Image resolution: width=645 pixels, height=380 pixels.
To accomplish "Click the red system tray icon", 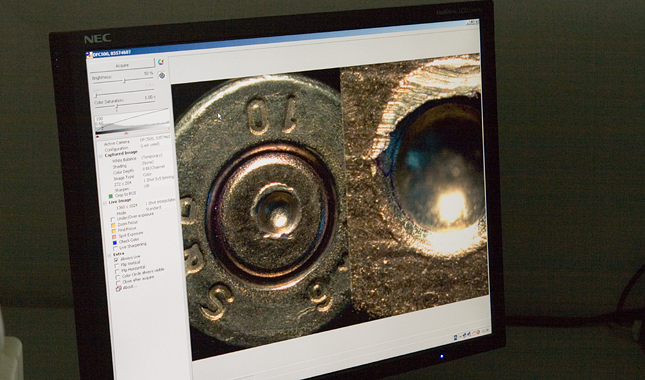I will (478, 333).
